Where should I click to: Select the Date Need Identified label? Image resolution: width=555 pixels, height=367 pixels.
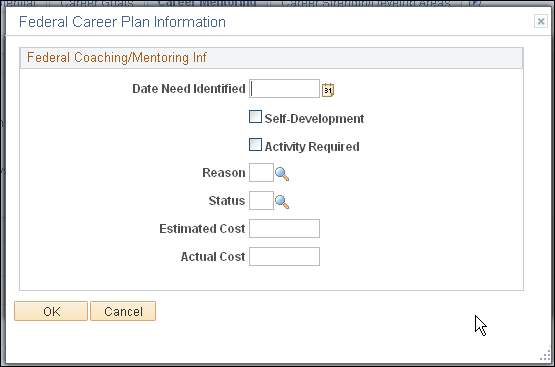pos(189,88)
